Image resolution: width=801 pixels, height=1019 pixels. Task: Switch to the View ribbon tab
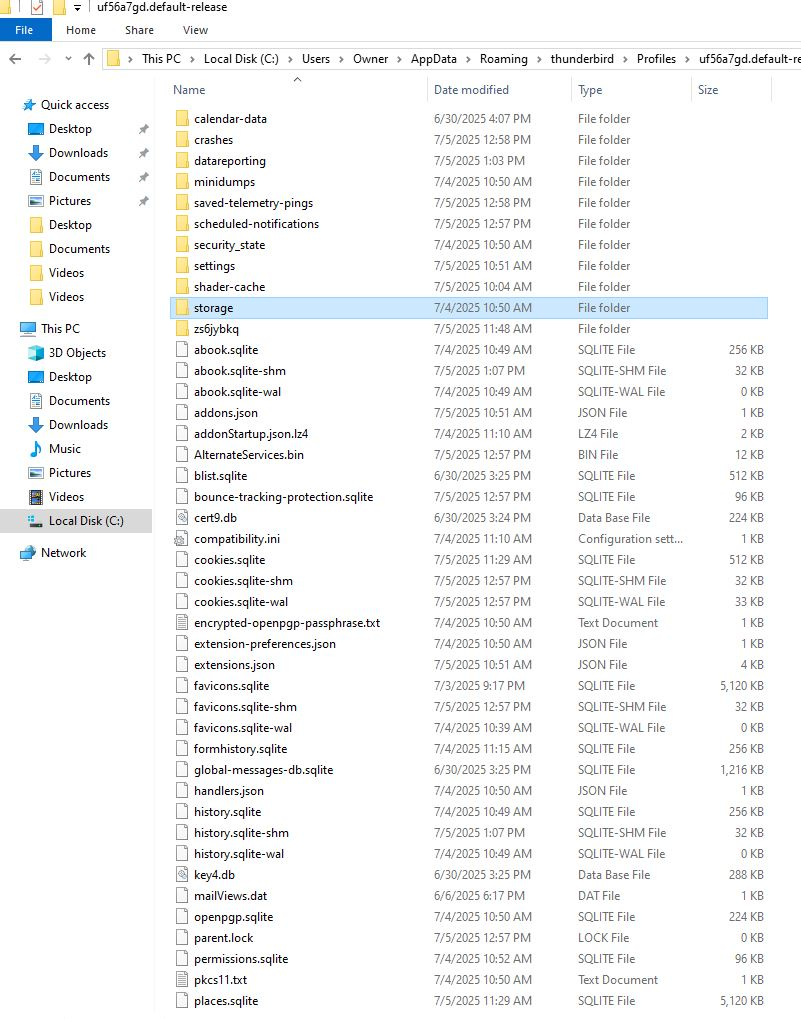point(195,30)
